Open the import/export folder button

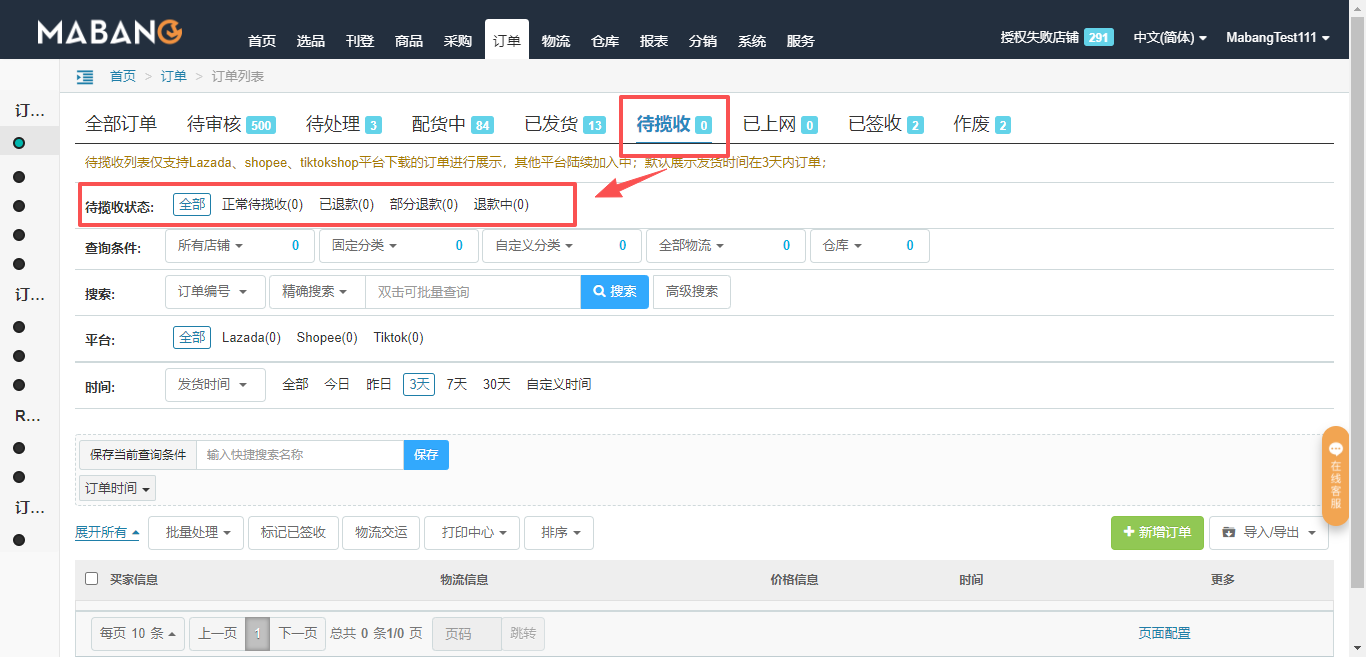[x=1268, y=533]
